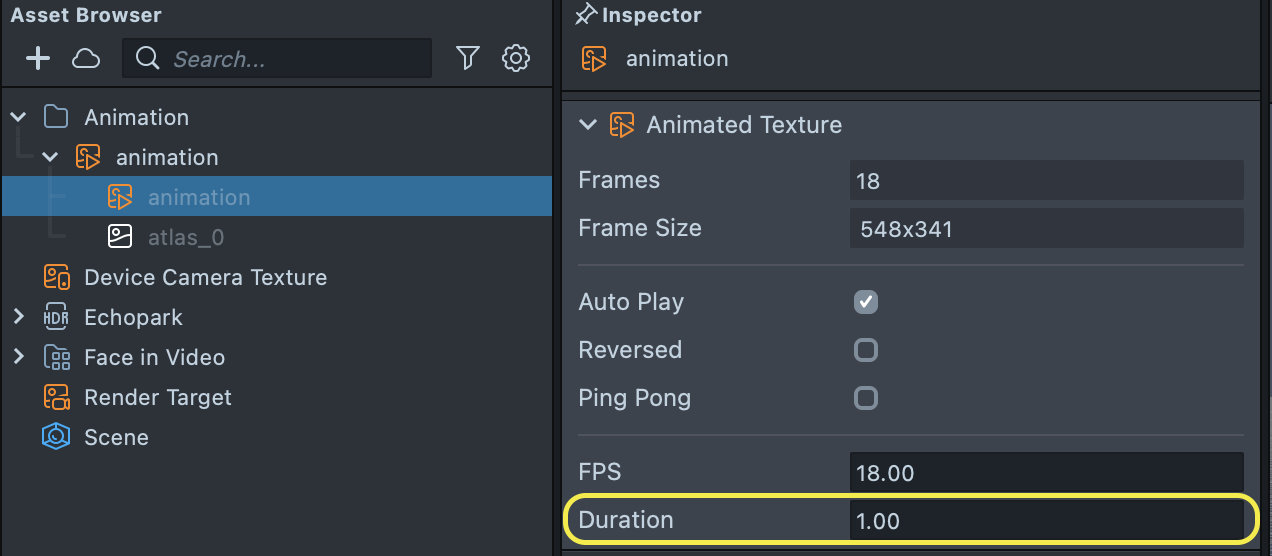Select the highlighted animation child item
The image size is (1272, 556).
[x=199, y=197]
